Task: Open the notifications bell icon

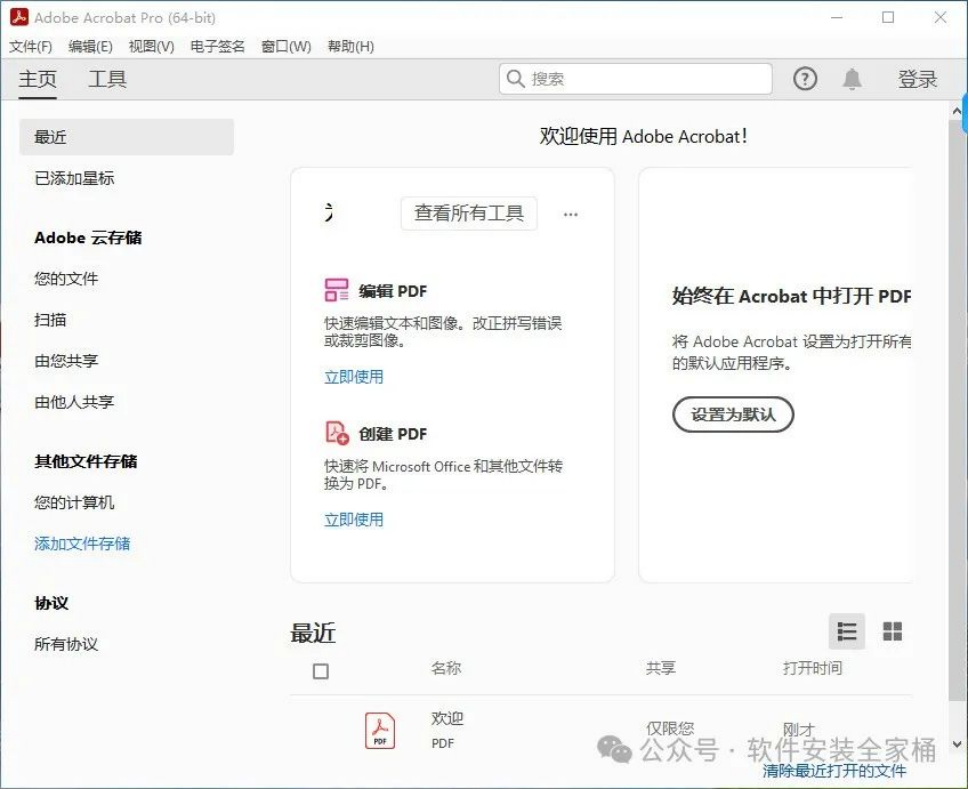Action: (852, 79)
